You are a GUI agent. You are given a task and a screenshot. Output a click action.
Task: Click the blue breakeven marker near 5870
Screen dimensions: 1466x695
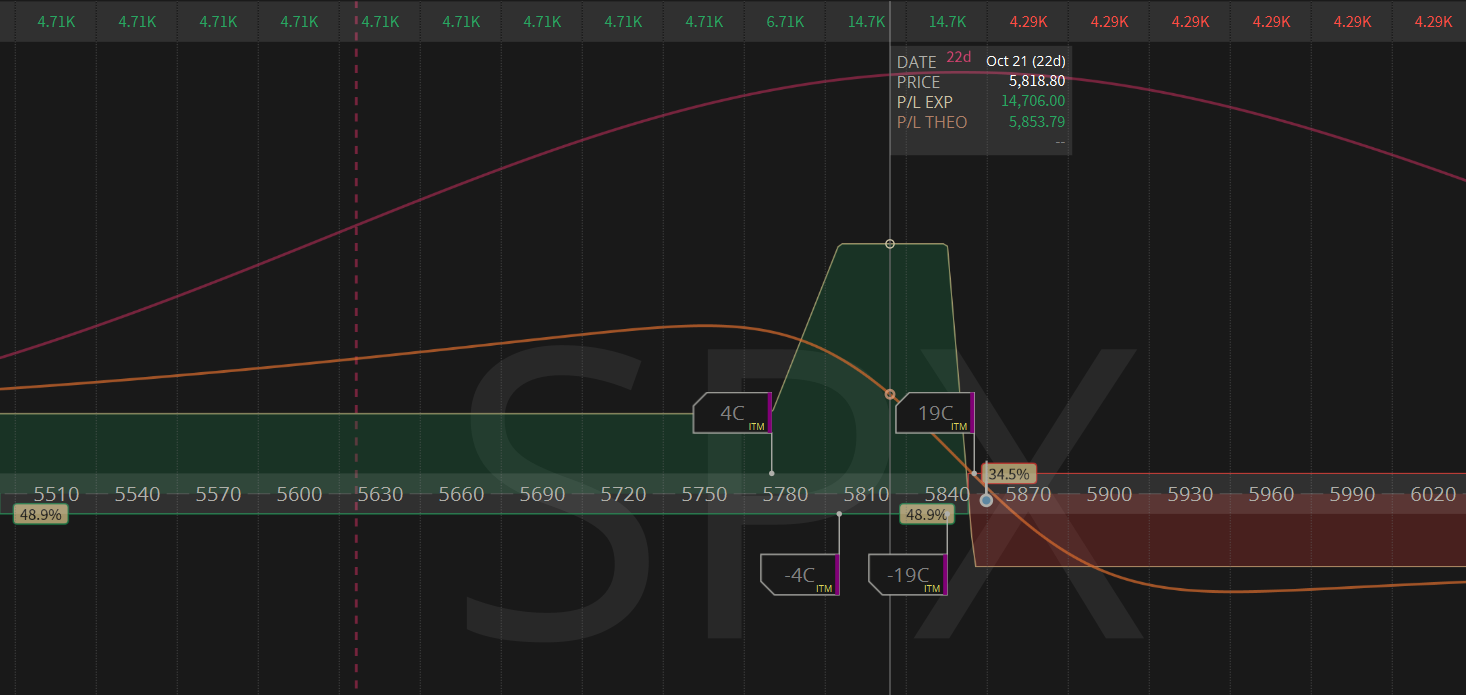point(986,500)
